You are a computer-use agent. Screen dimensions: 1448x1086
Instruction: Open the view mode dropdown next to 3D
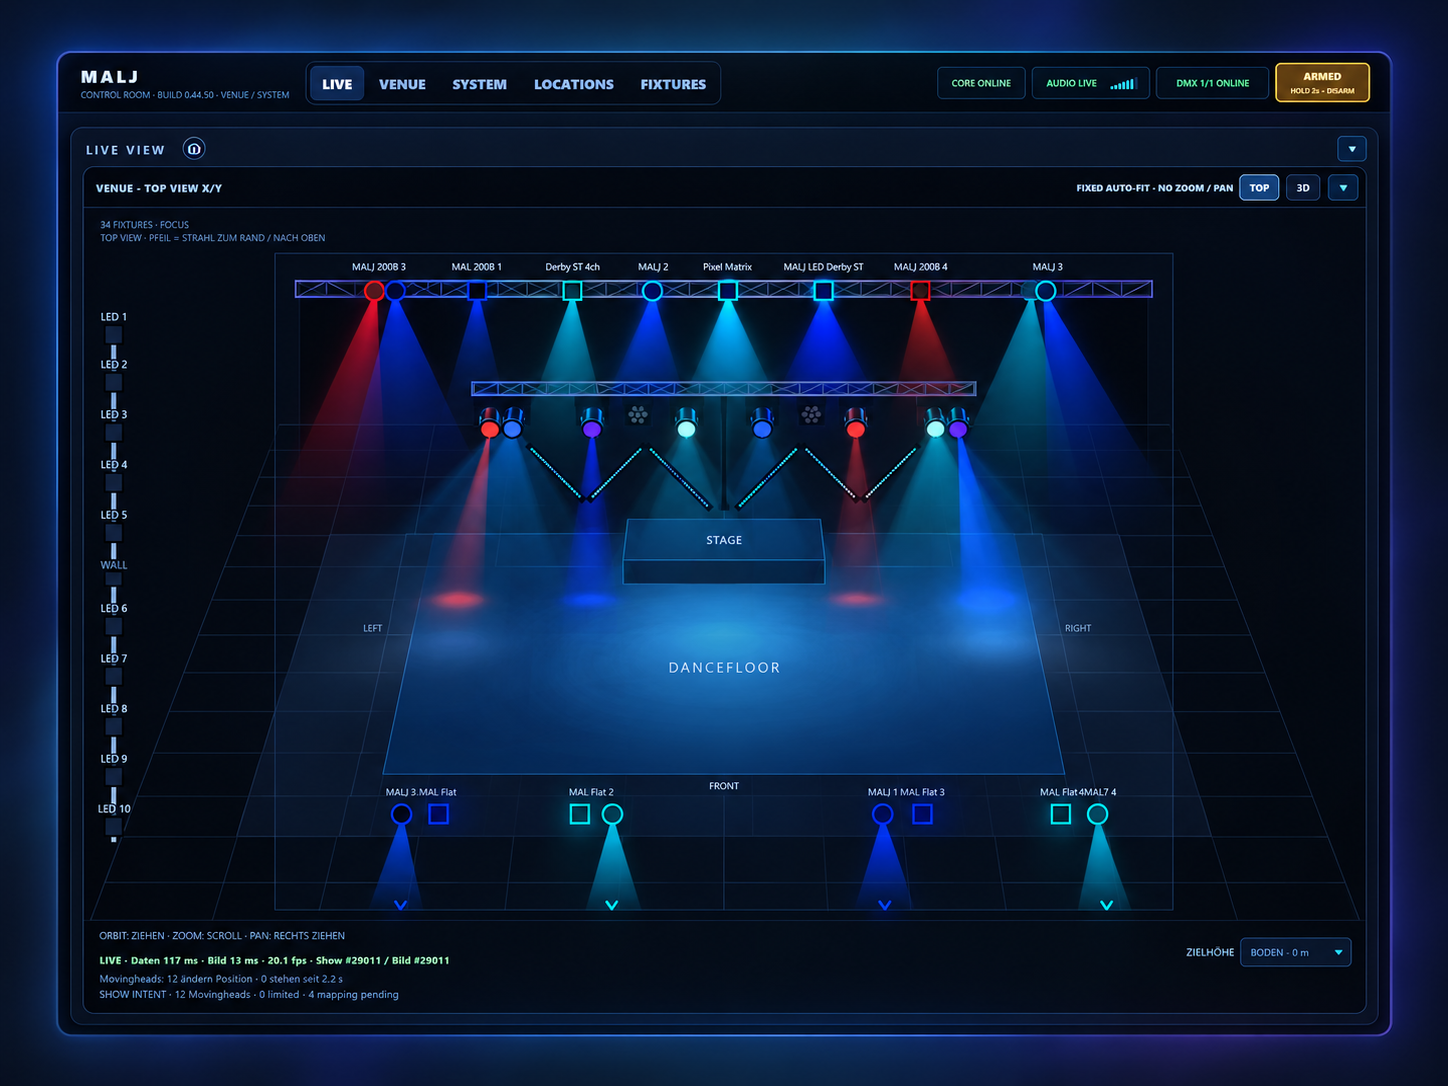(x=1343, y=188)
